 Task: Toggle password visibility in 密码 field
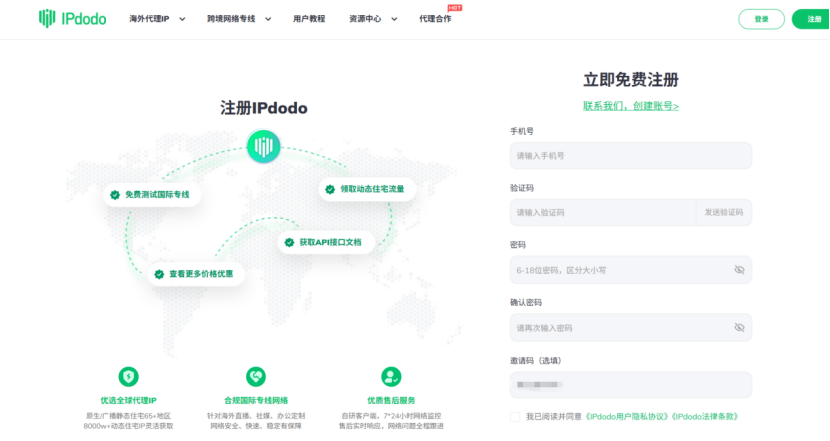coord(739,270)
